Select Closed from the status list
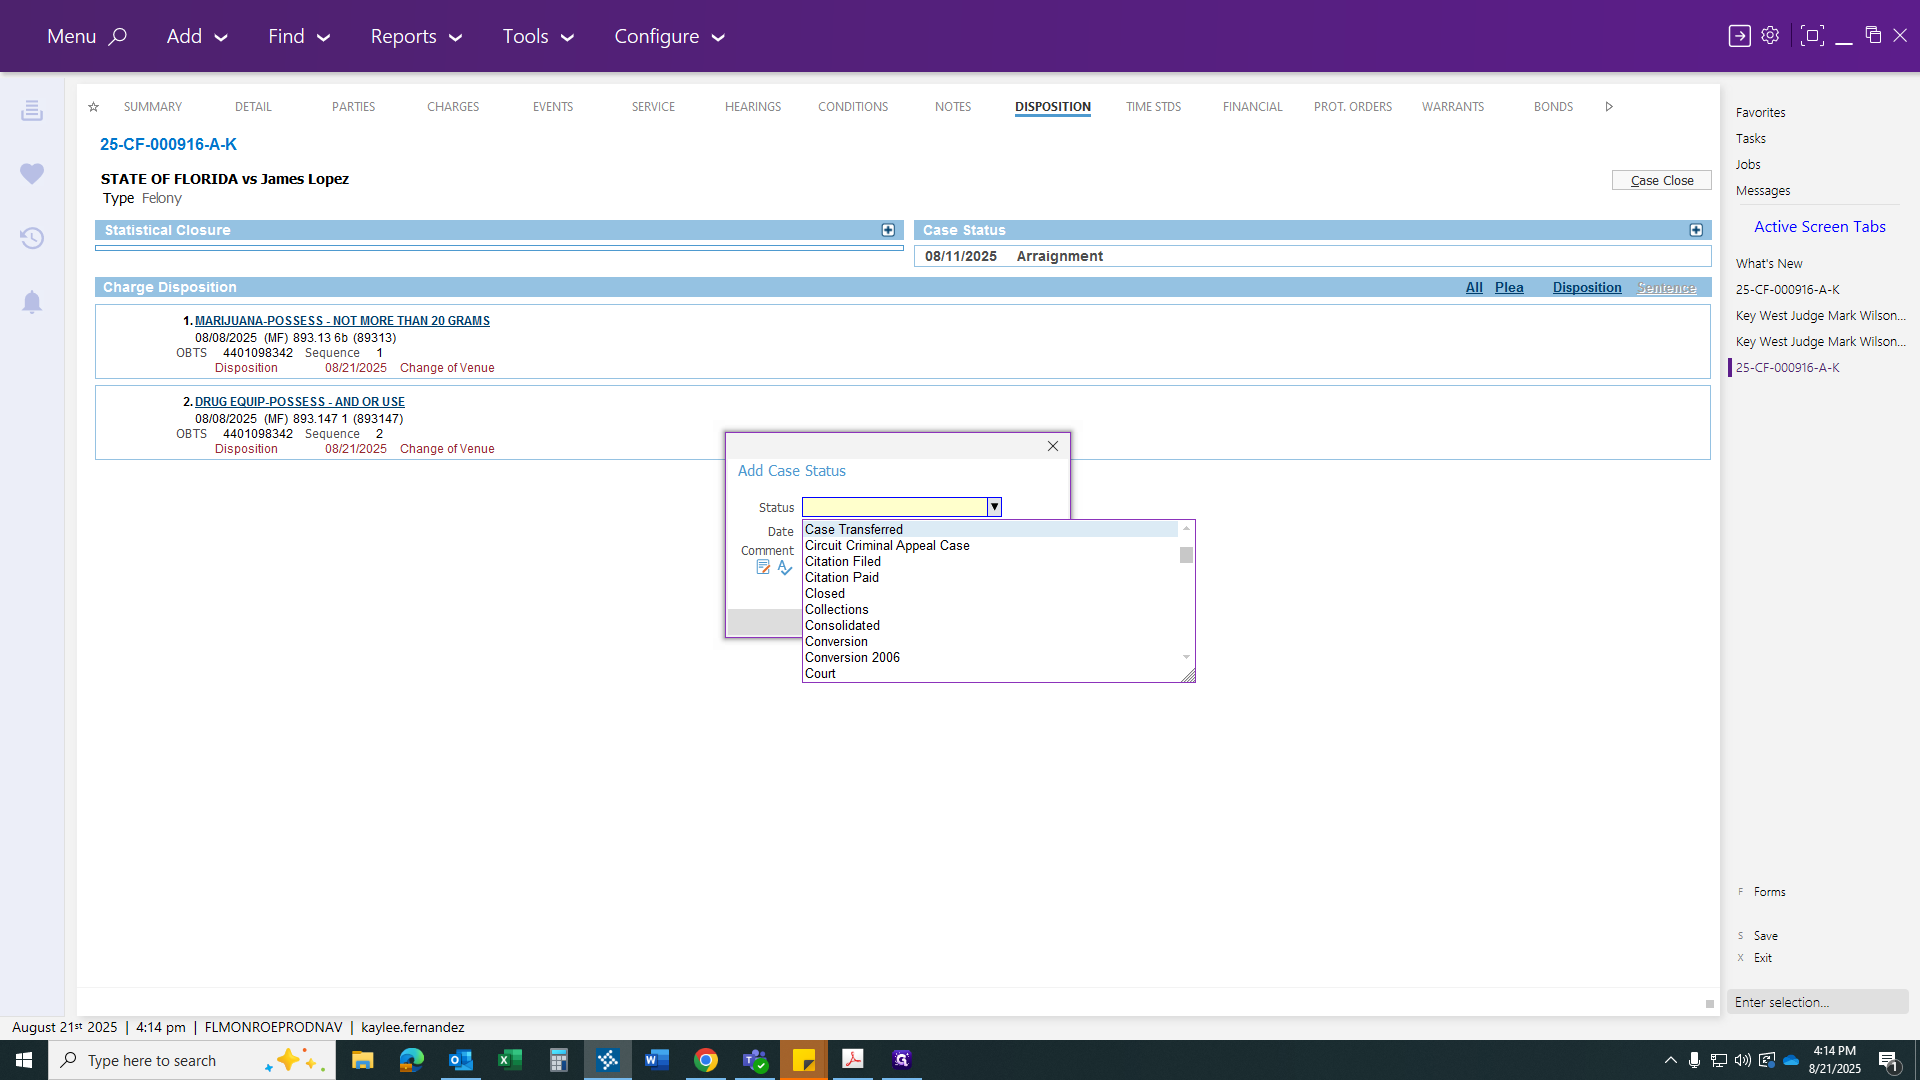1920x1080 pixels. [825, 594]
